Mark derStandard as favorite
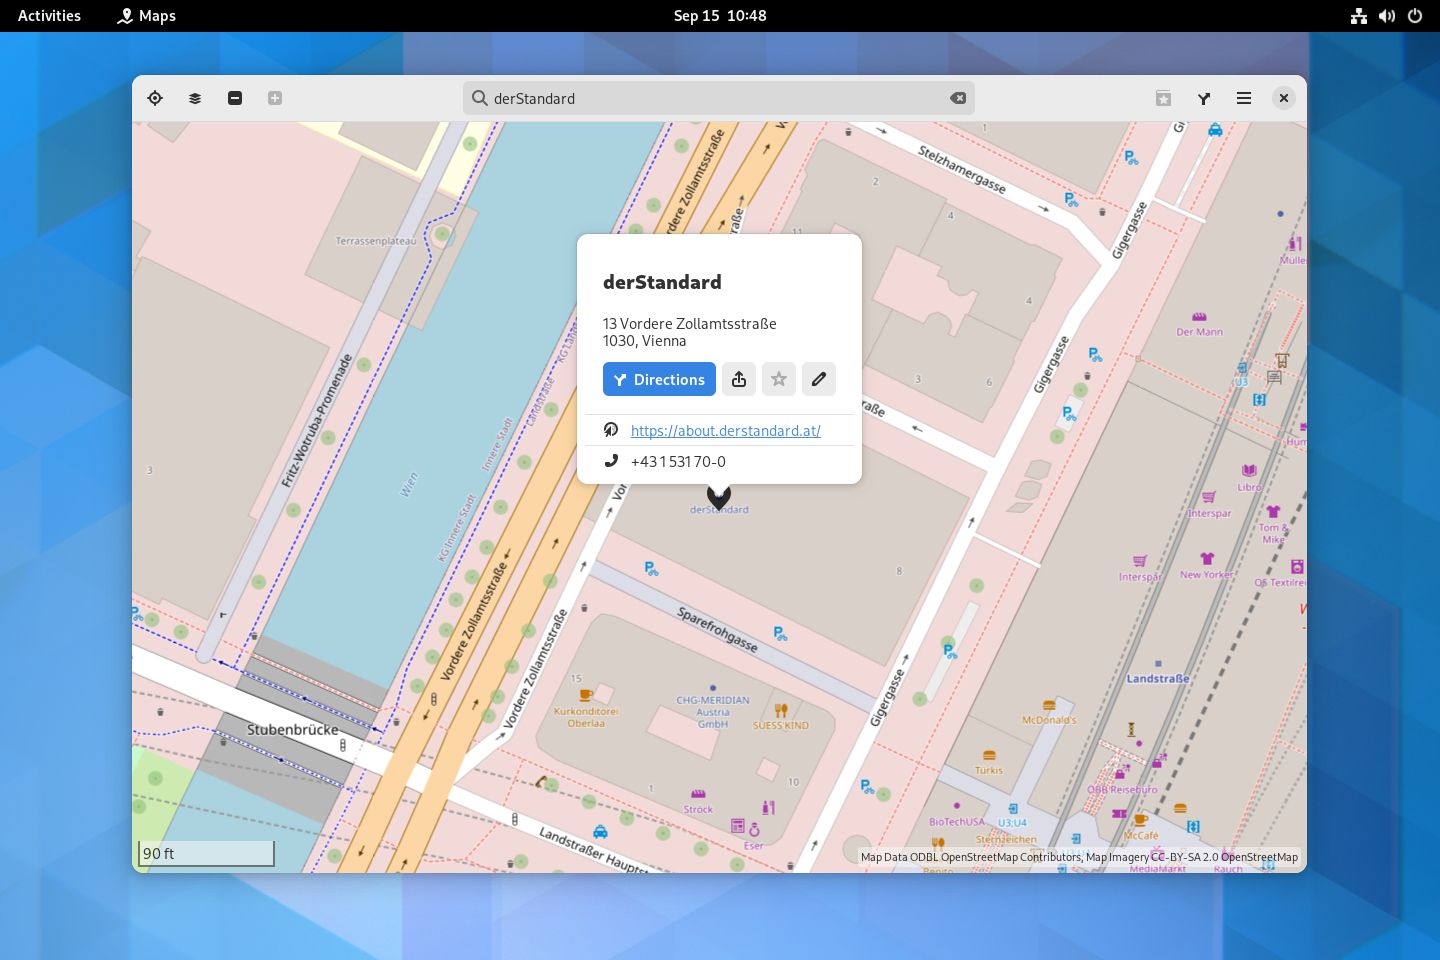The image size is (1440, 960). (779, 379)
